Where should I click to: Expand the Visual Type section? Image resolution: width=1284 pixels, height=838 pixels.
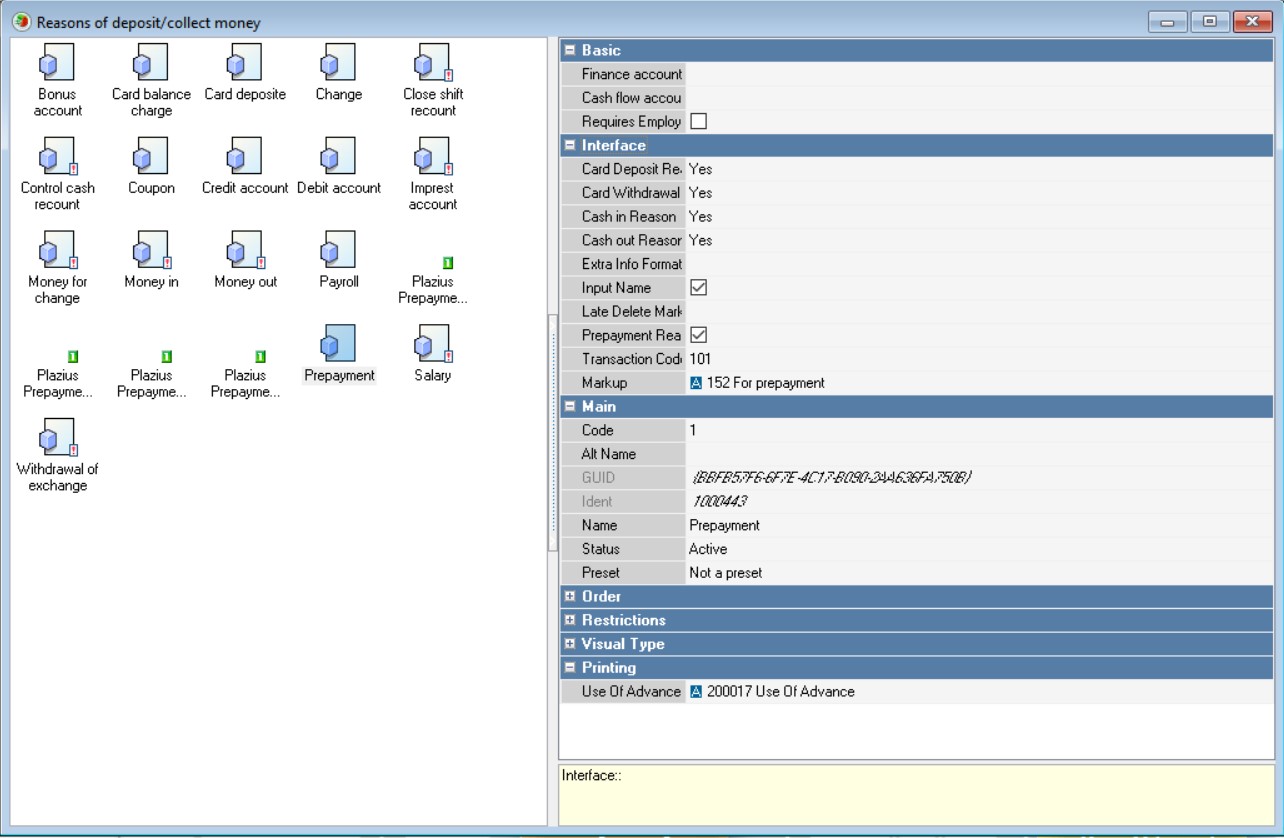coord(571,645)
